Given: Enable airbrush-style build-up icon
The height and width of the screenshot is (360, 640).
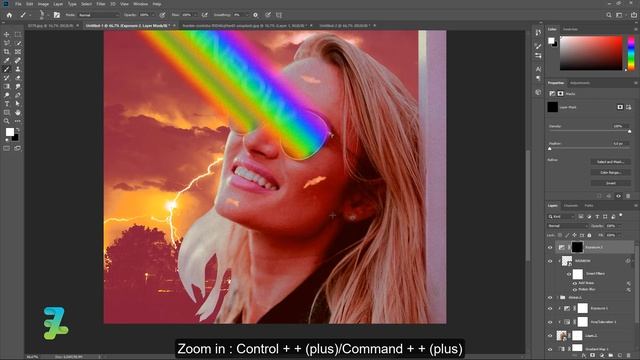Looking at the screenshot, I should click(205, 15).
